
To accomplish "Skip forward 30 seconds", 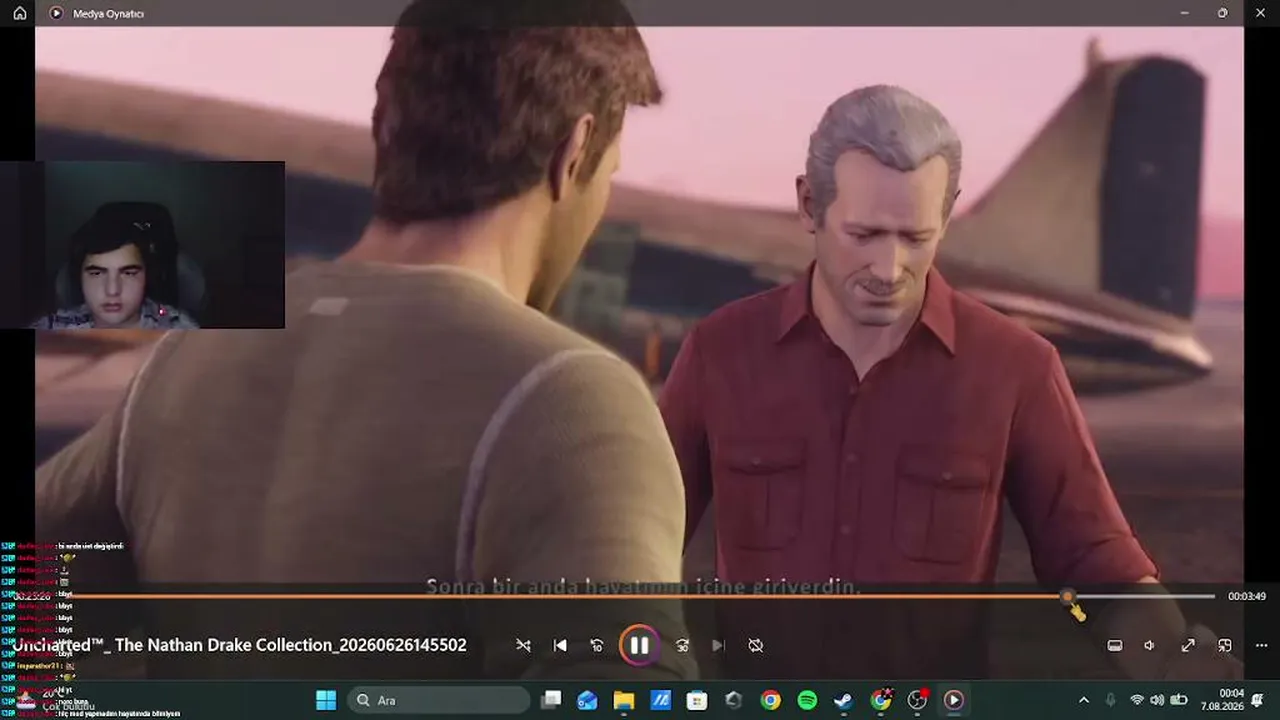I will [x=682, y=645].
